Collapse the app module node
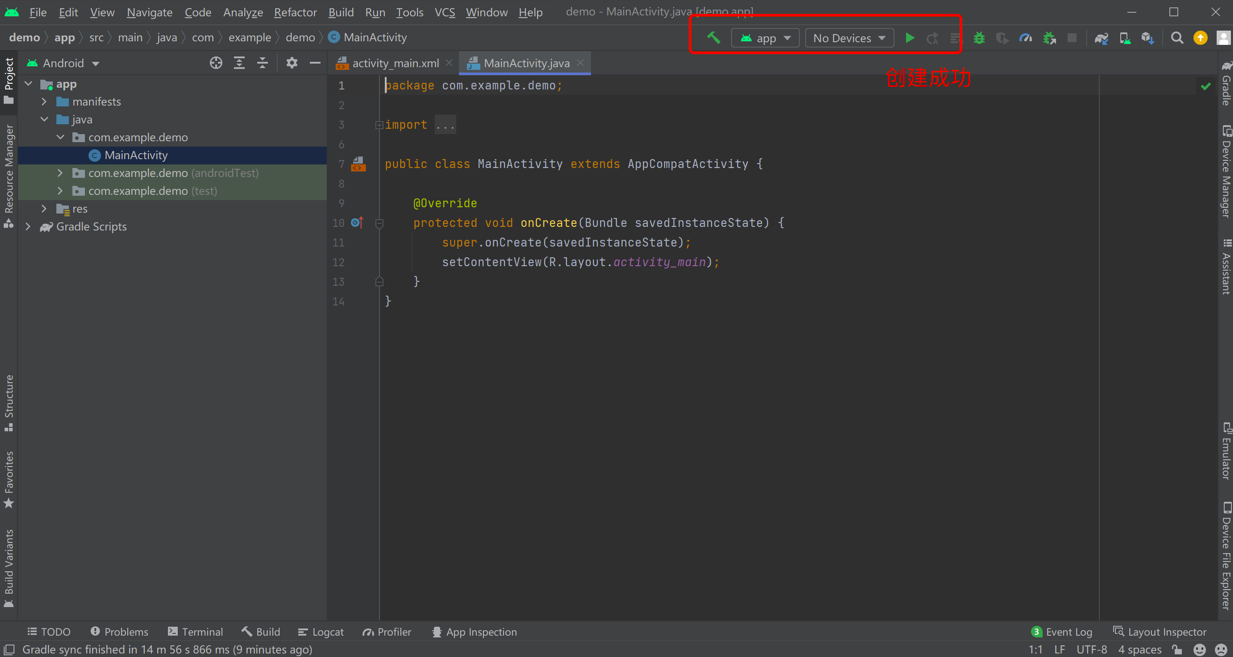 tap(28, 84)
